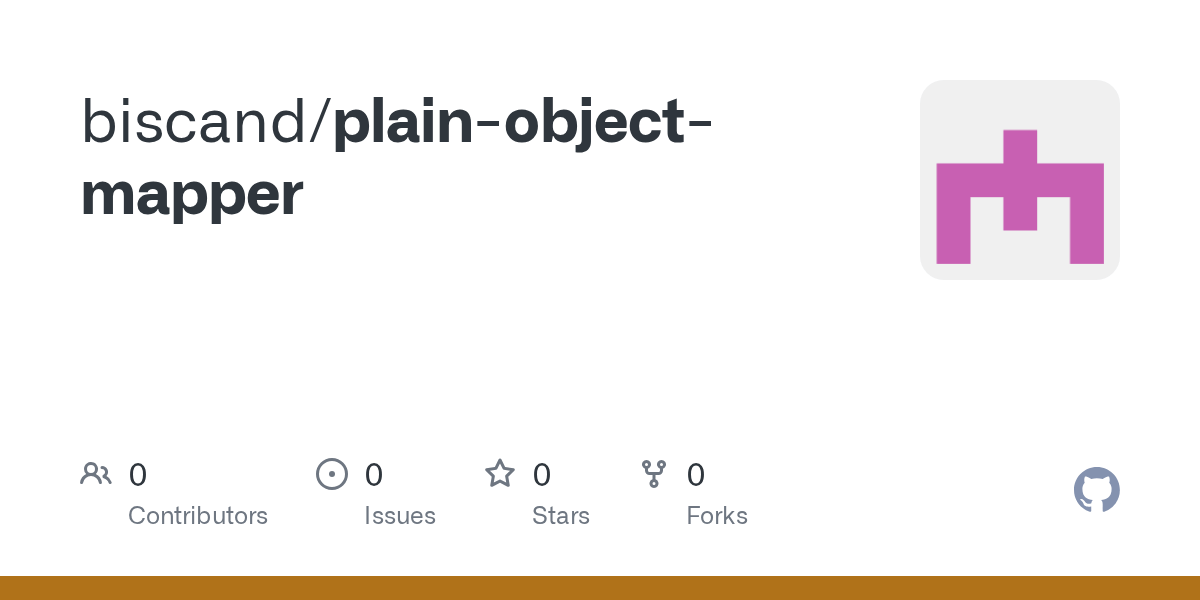Click the 'Issues' label
The image size is (1200, 600).
click(x=400, y=516)
